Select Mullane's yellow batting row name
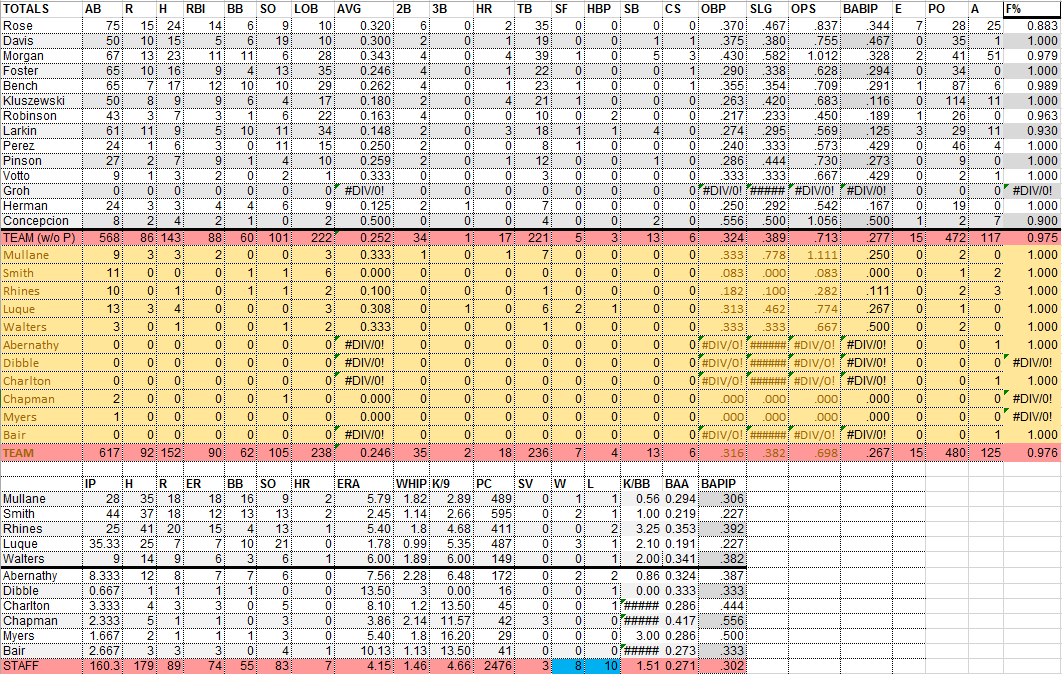Screen dimensions: 1062x674 41,255
